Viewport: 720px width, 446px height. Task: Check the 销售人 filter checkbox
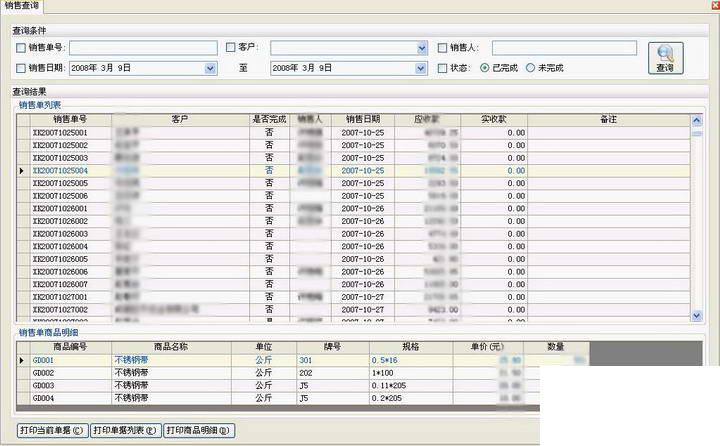pyautogui.click(x=442, y=48)
